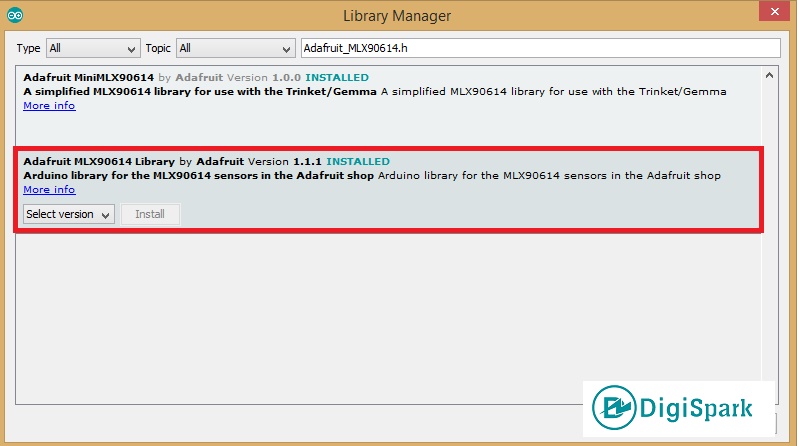Click the scrollbar up arrow in the library list
This screenshot has width=797, height=446.
(x=770, y=76)
